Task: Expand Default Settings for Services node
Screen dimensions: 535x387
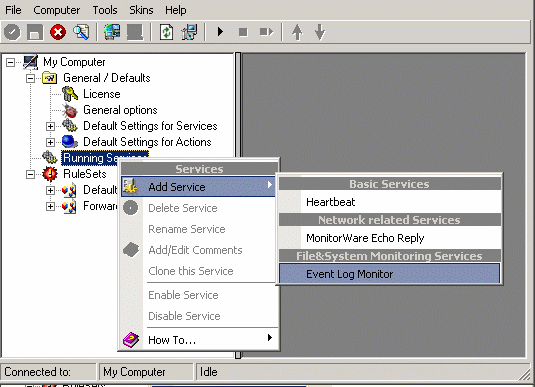Action: [50, 126]
